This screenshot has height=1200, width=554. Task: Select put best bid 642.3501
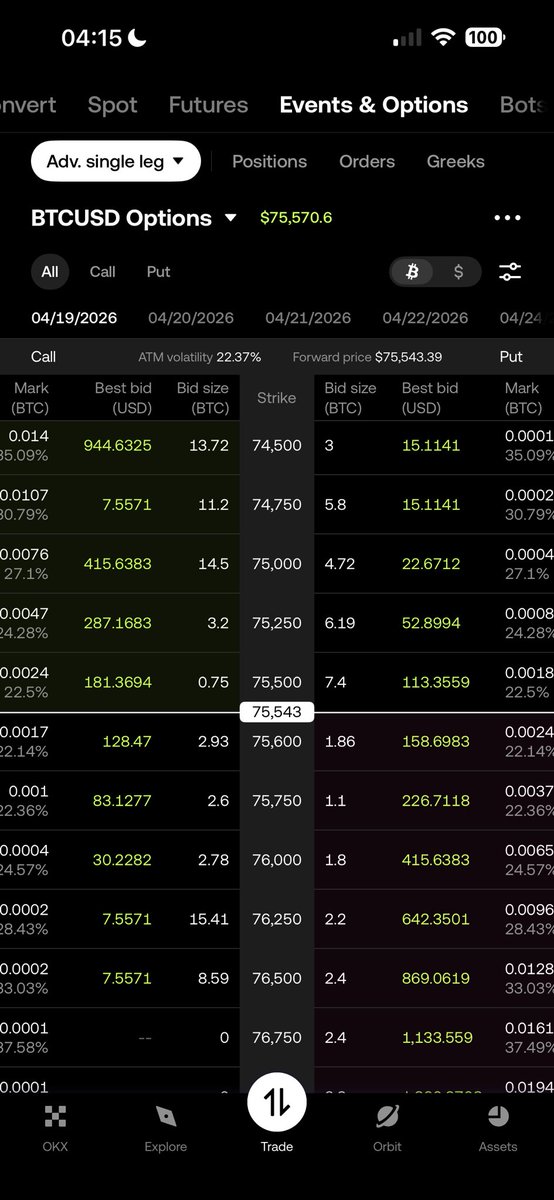click(435, 918)
